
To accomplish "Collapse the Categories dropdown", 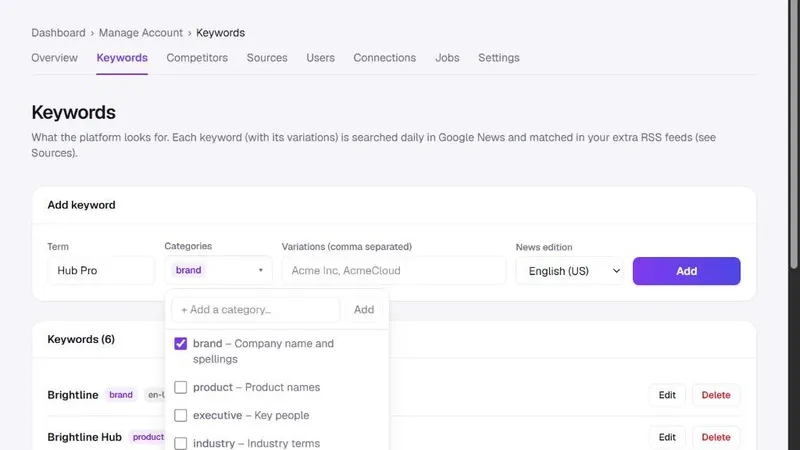I will coord(260,270).
